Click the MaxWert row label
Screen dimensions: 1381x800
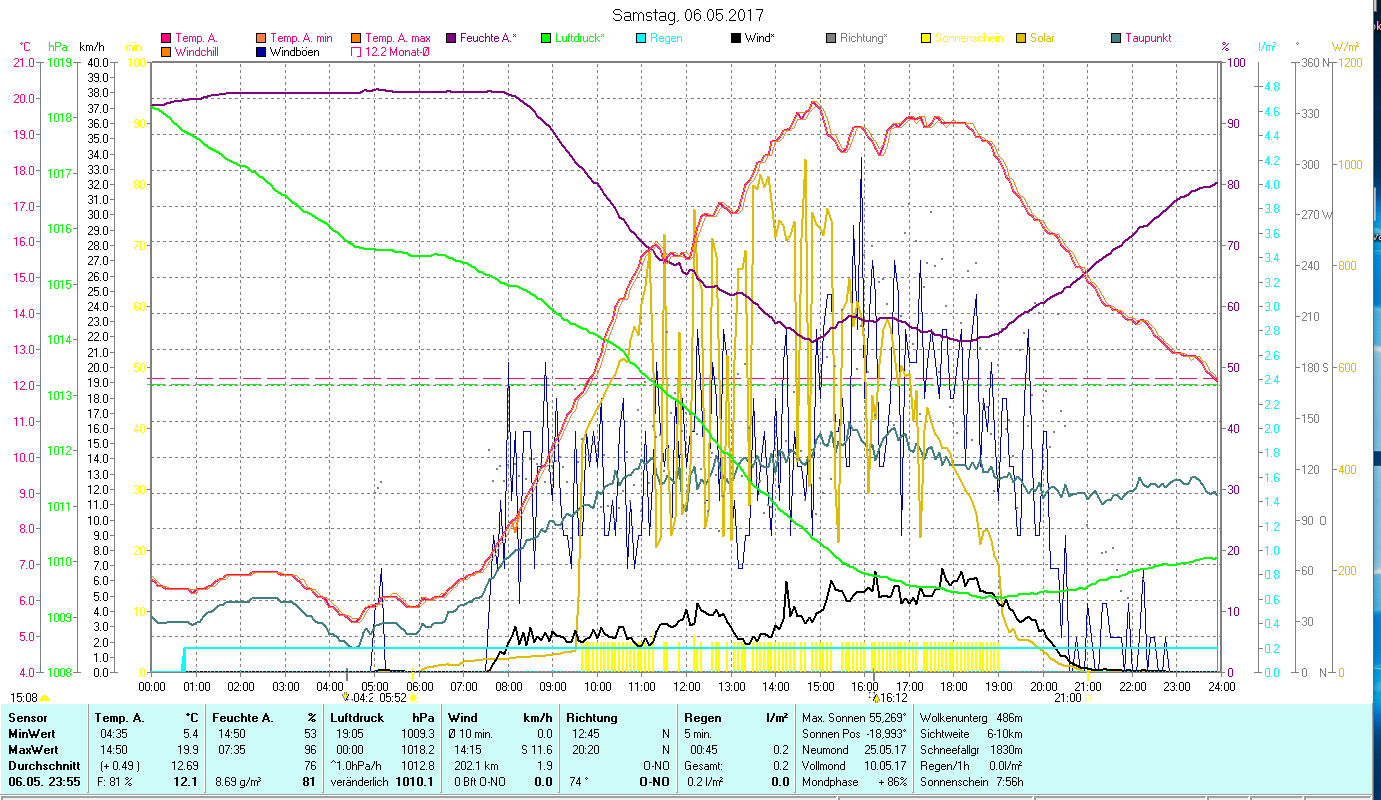pyautogui.click(x=35, y=750)
